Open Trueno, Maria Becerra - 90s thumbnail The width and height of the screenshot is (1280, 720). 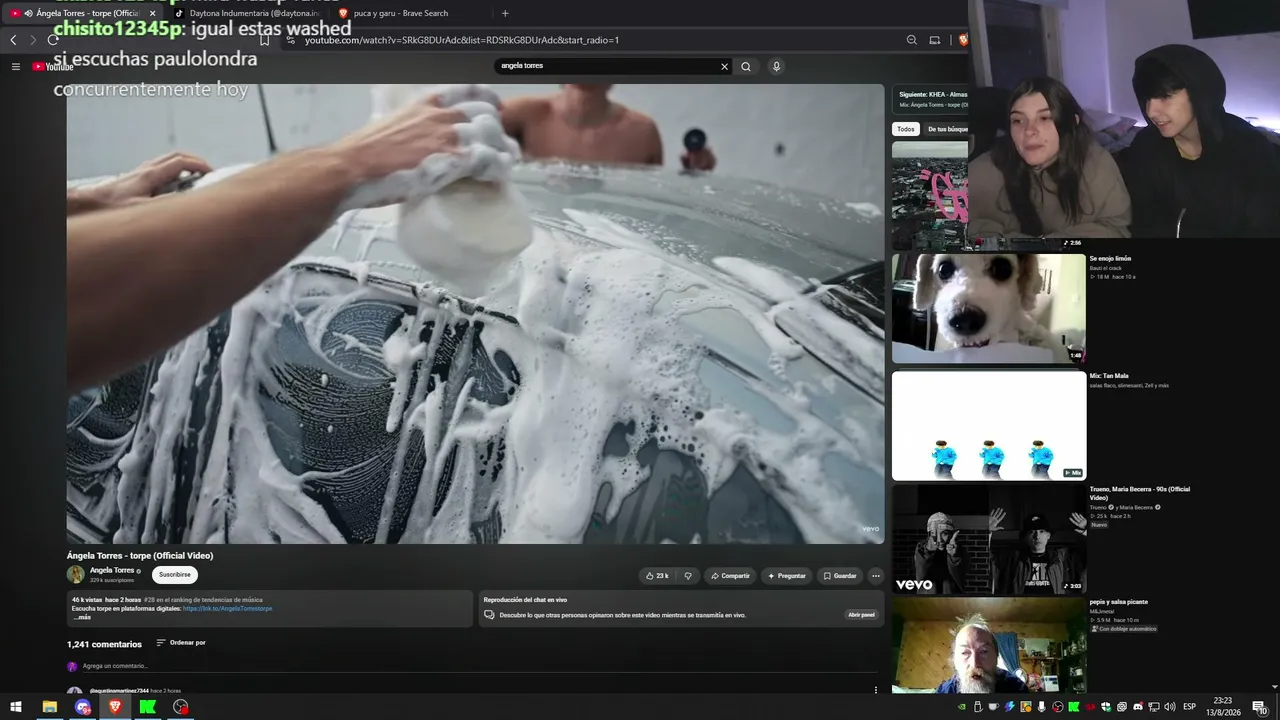988,540
